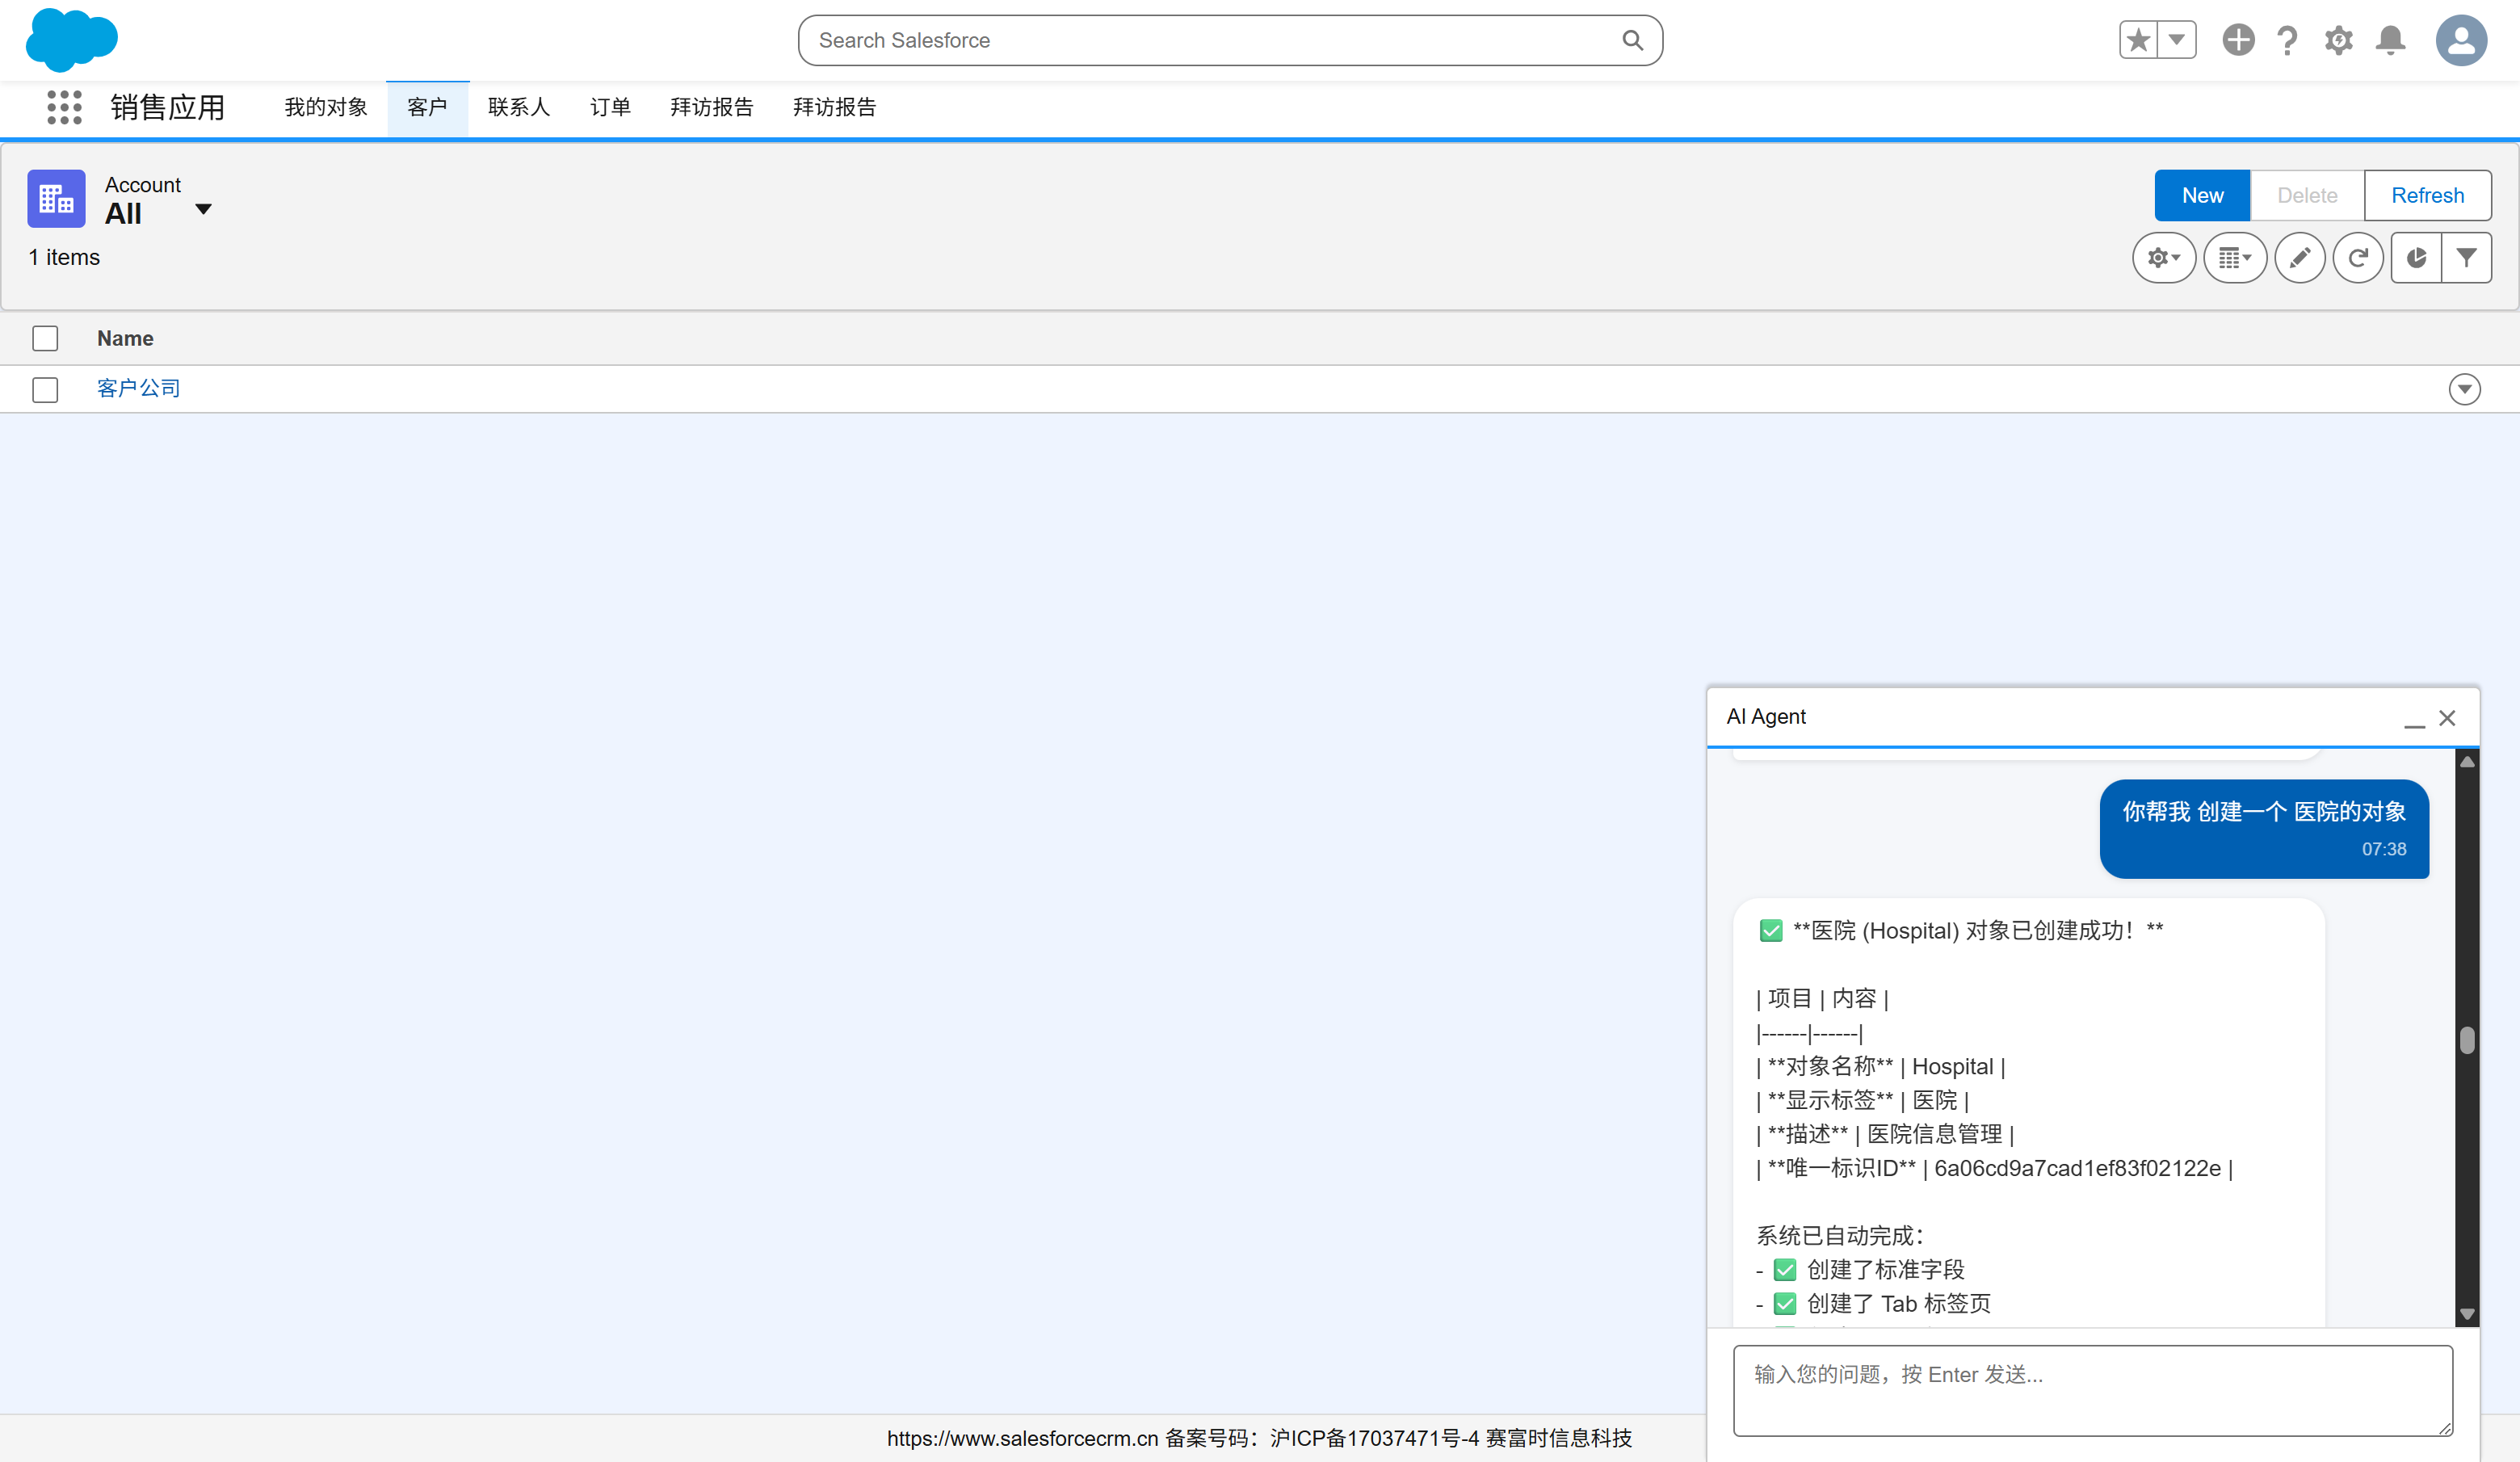Go to the 我的对象 tab
Image resolution: width=2520 pixels, height=1462 pixels.
(326, 107)
